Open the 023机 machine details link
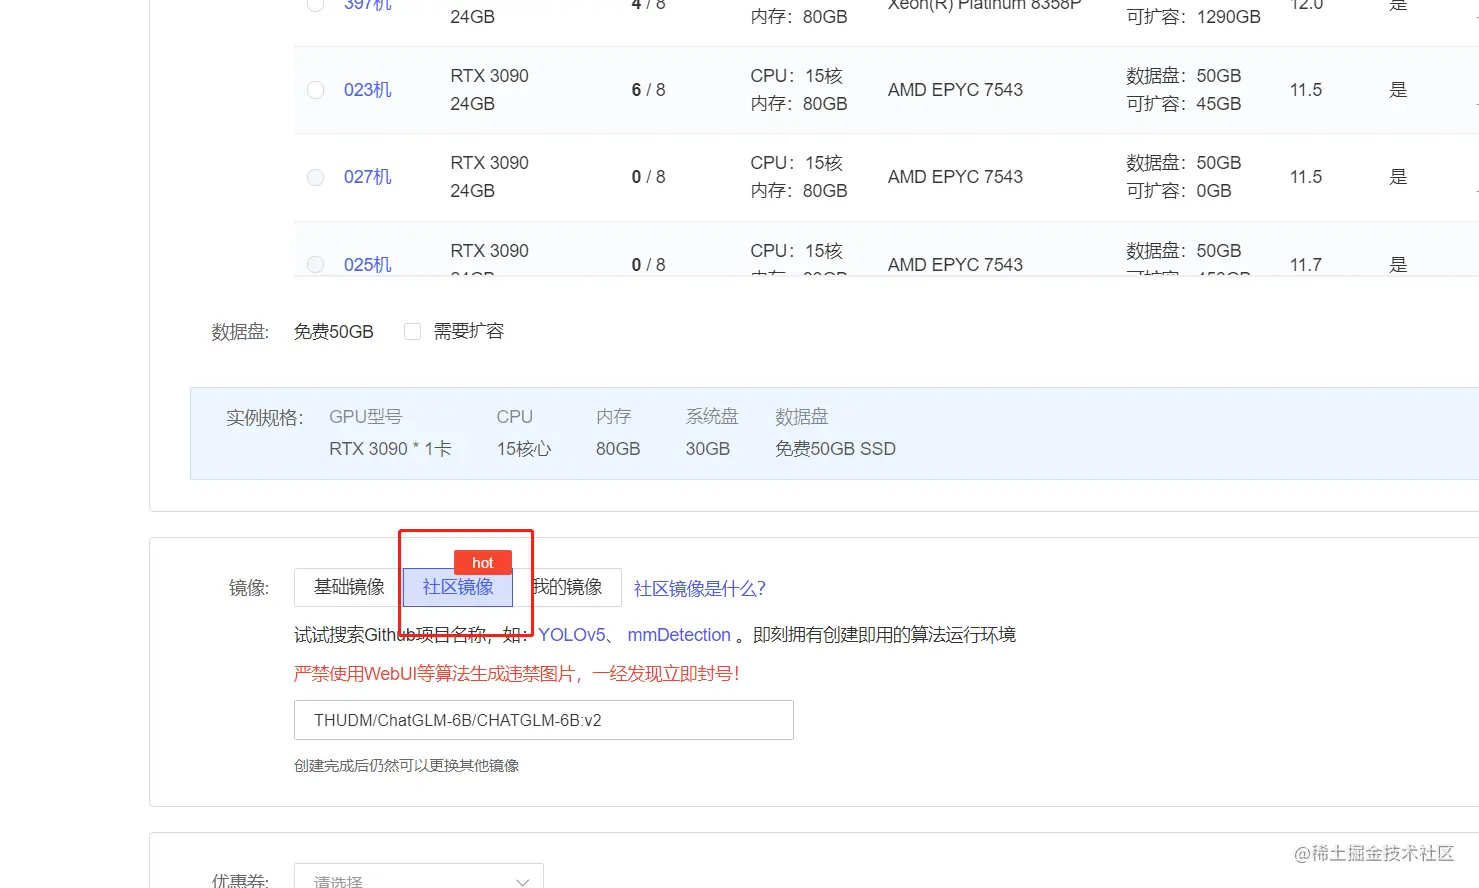 point(367,90)
